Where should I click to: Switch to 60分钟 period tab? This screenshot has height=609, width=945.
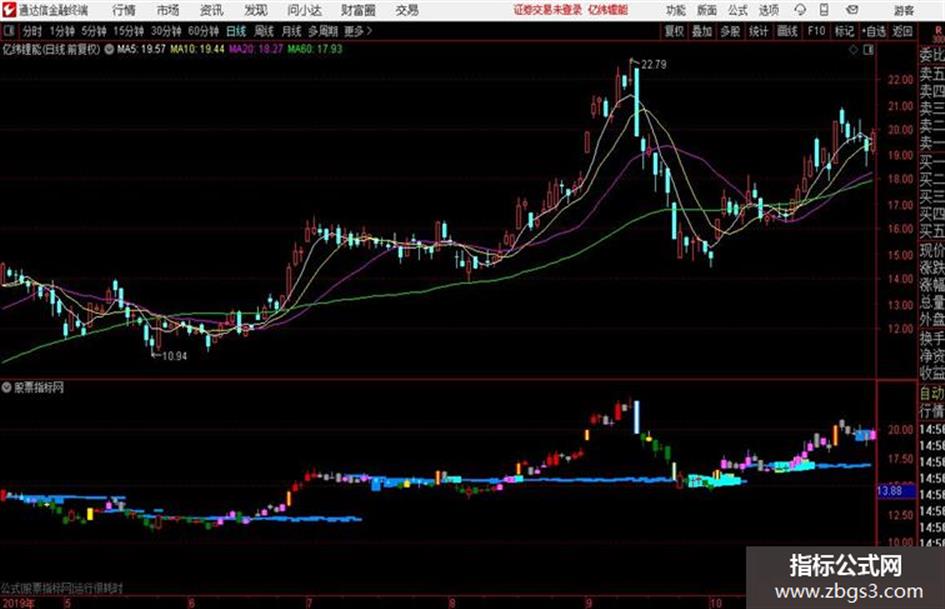[x=203, y=31]
